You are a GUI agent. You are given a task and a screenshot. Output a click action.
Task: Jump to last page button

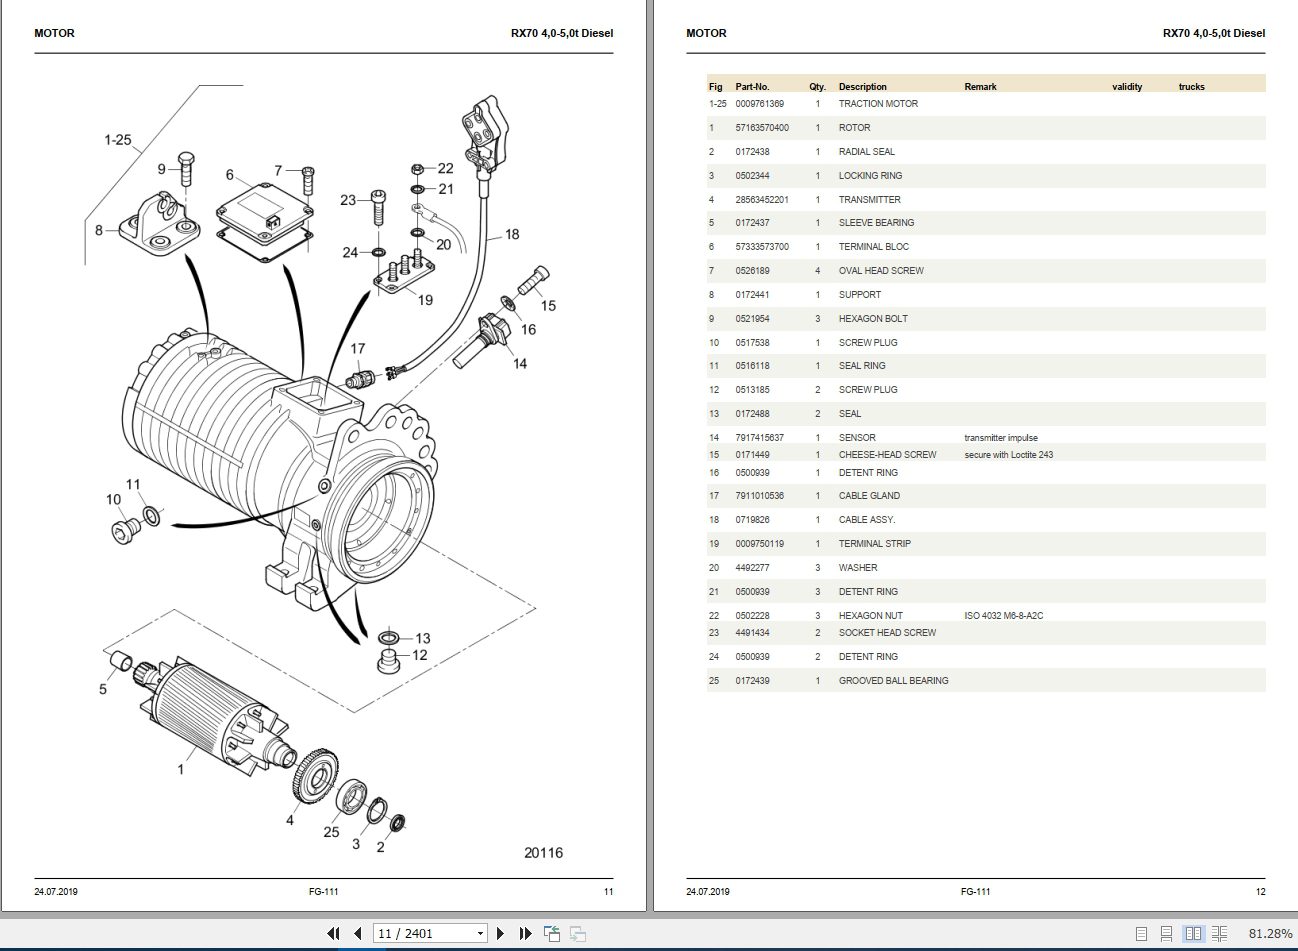tap(526, 933)
